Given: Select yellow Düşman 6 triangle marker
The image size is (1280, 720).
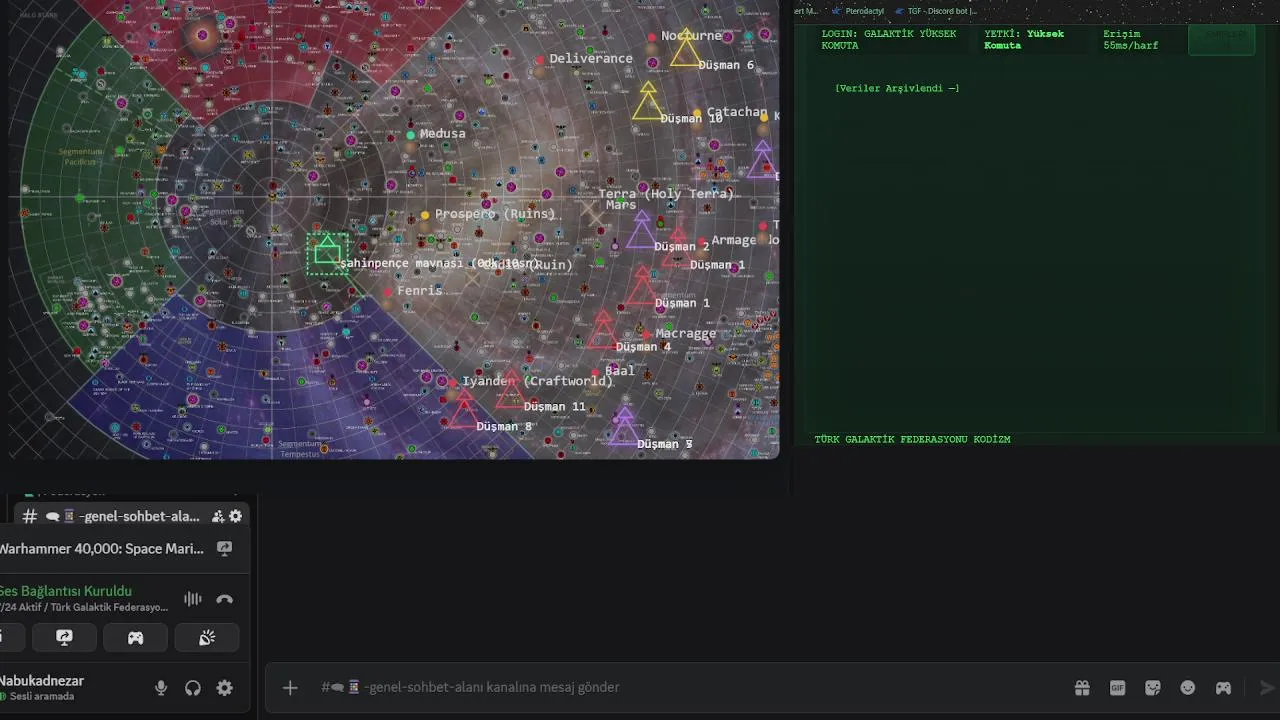Looking at the screenshot, I should [x=686, y=49].
